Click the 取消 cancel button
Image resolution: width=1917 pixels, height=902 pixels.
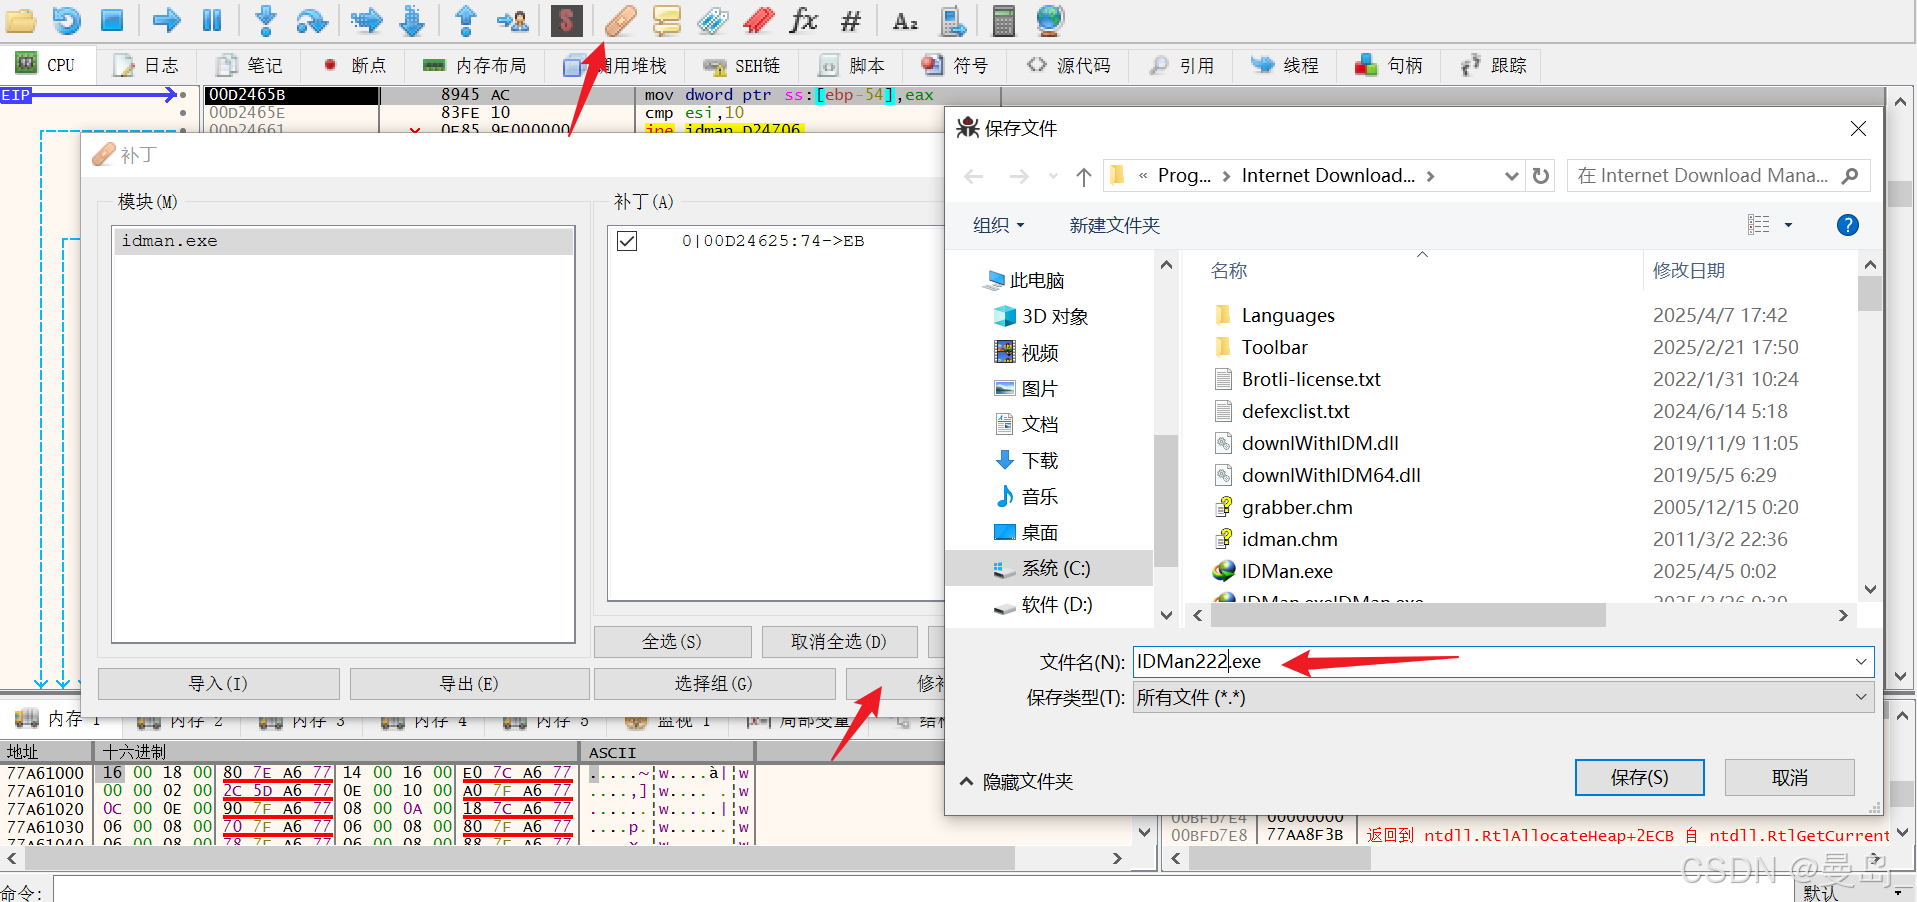click(x=1789, y=777)
